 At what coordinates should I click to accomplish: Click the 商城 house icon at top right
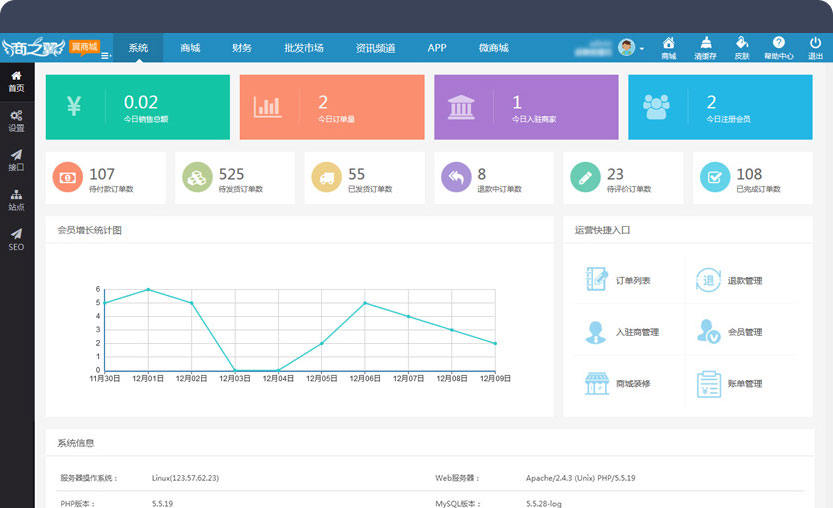pyautogui.click(x=668, y=48)
